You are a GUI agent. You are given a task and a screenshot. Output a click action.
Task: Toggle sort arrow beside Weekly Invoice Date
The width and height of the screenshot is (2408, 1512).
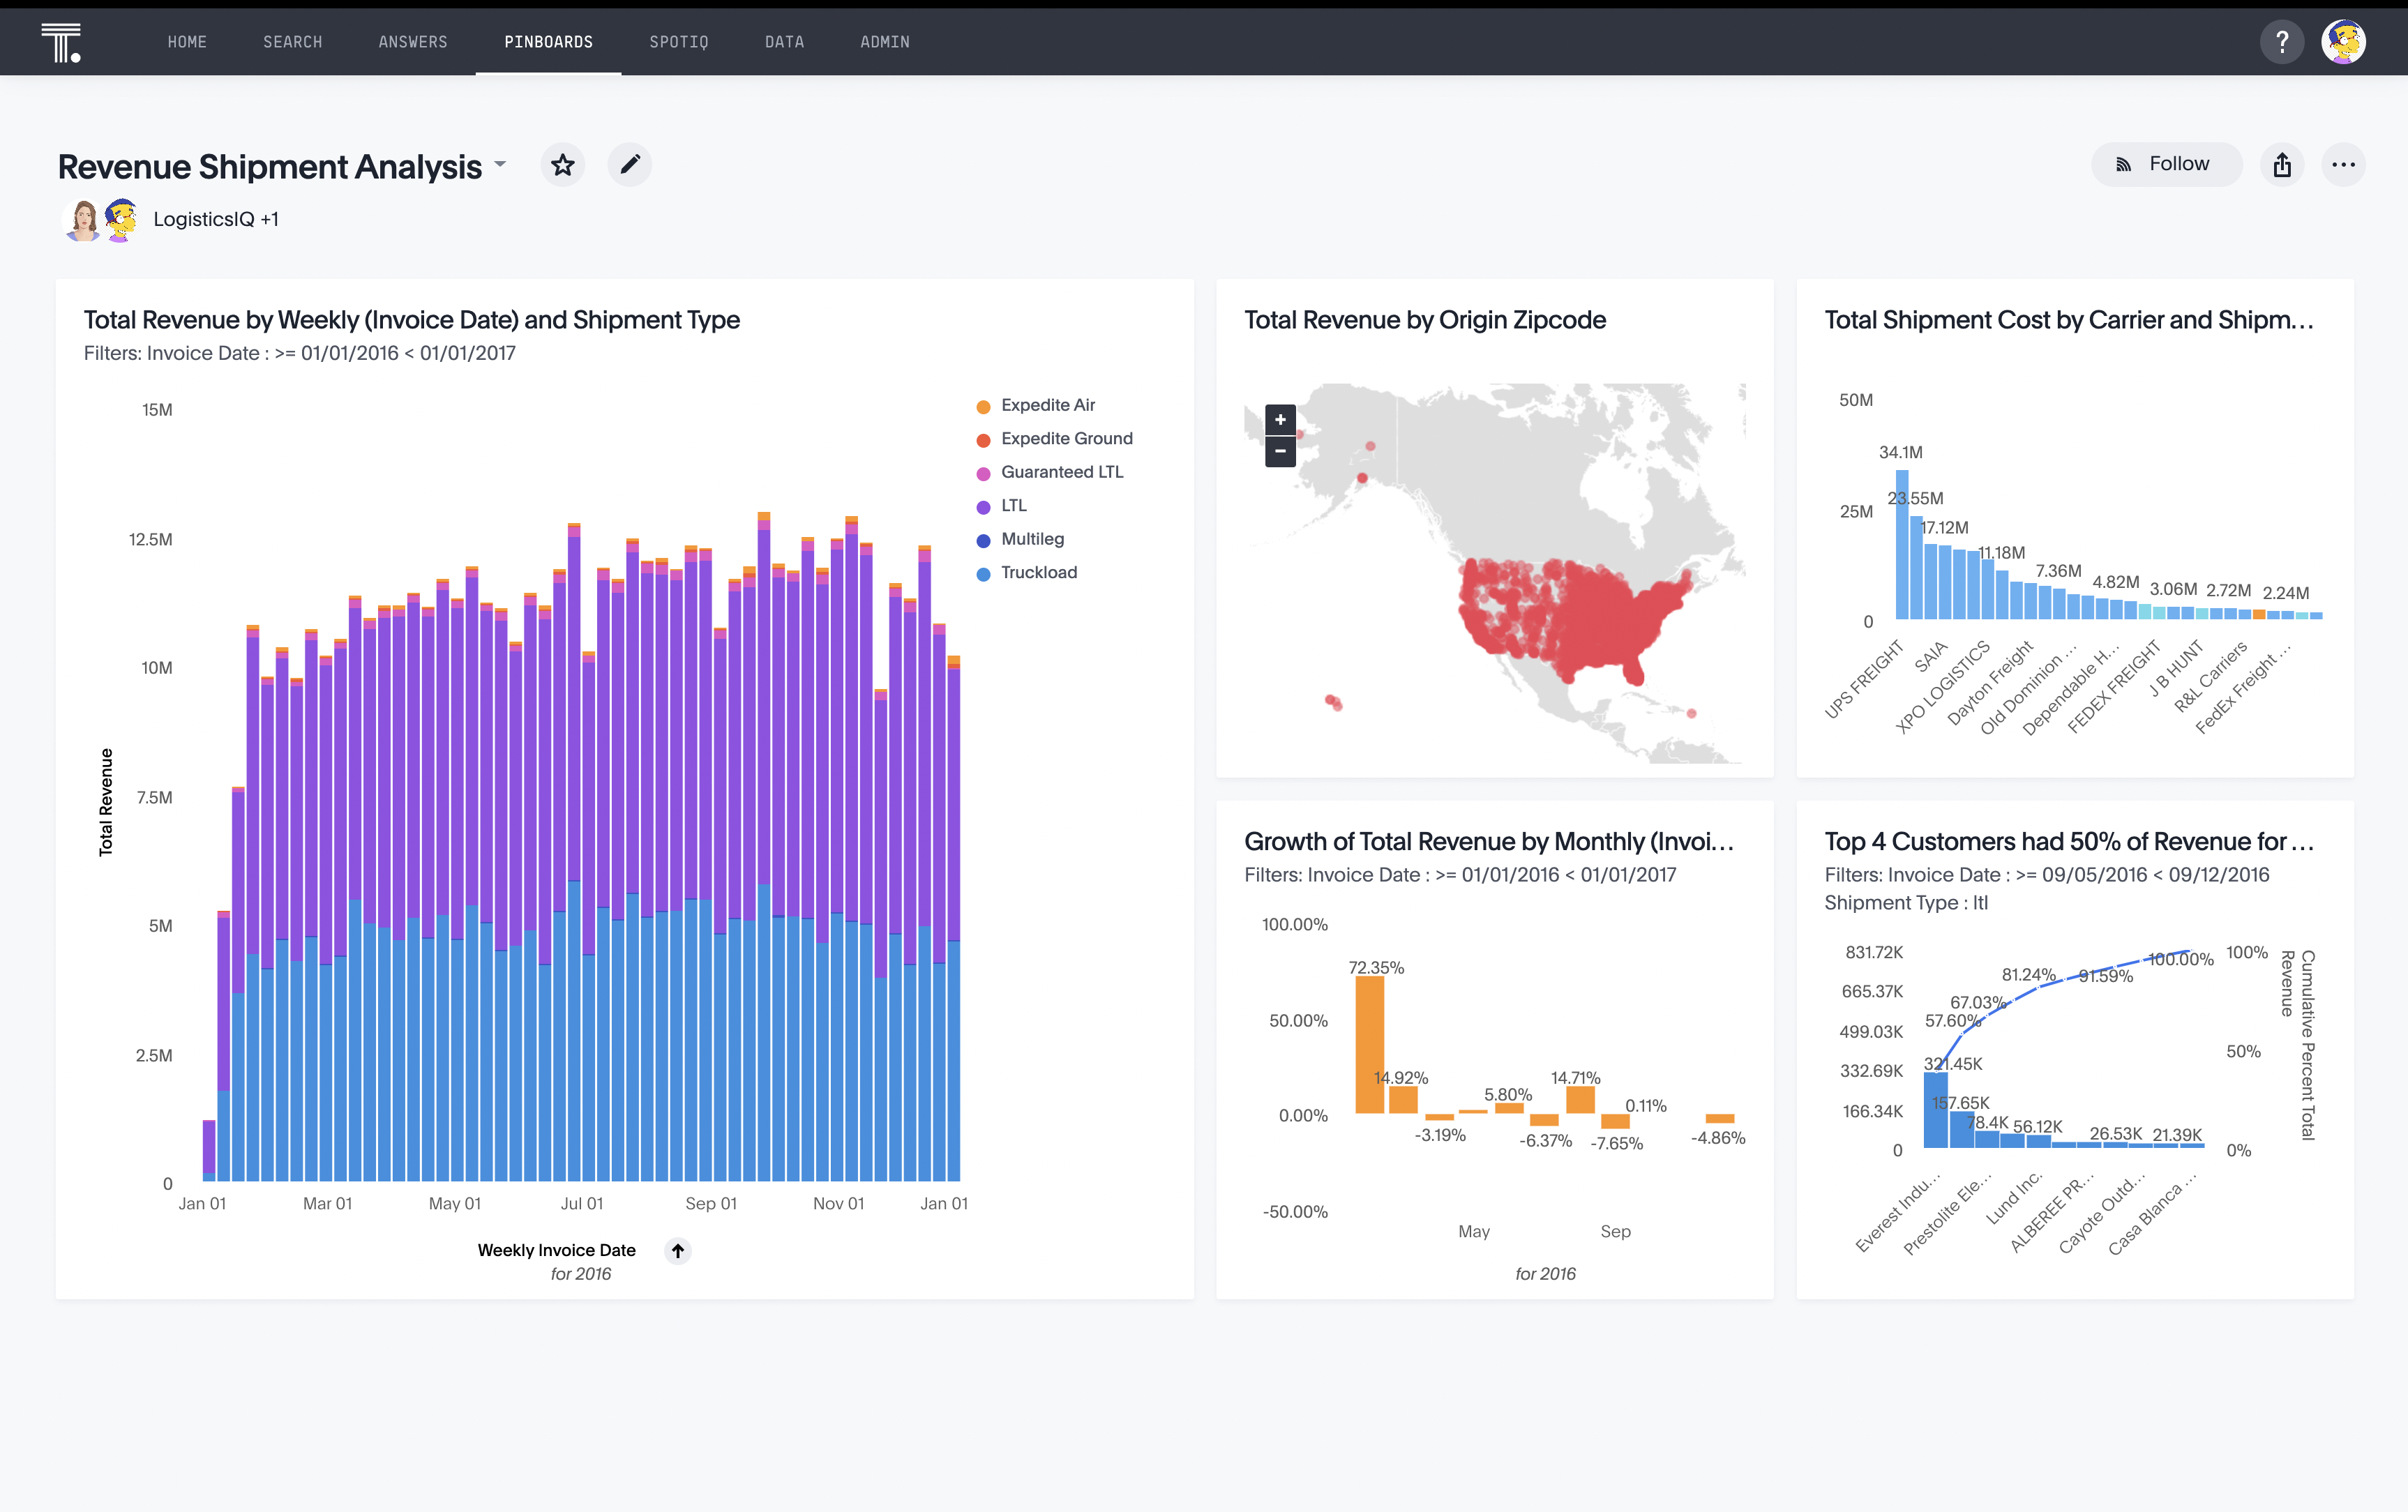click(x=678, y=1250)
